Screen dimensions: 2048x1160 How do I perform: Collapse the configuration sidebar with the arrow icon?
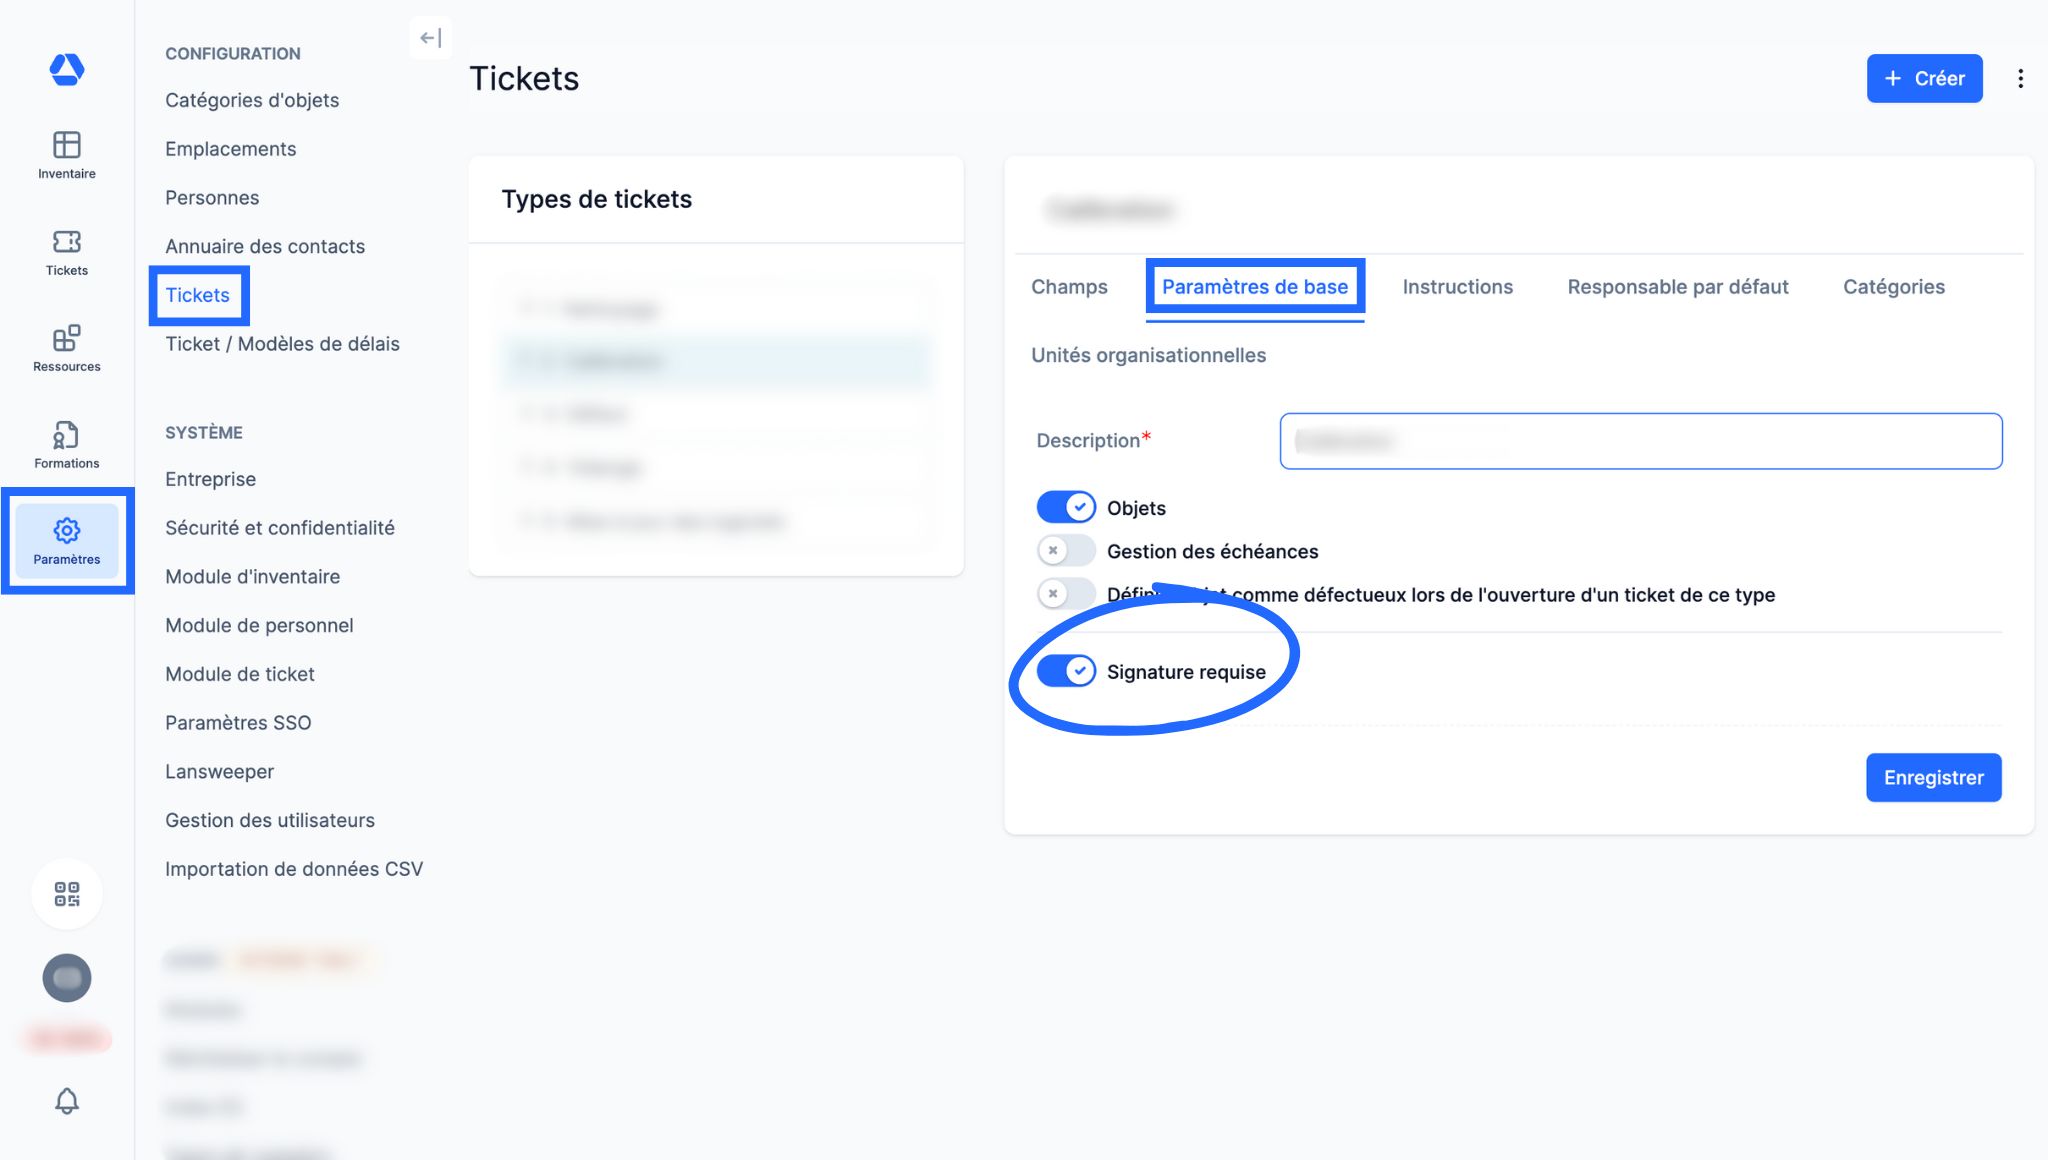click(431, 38)
